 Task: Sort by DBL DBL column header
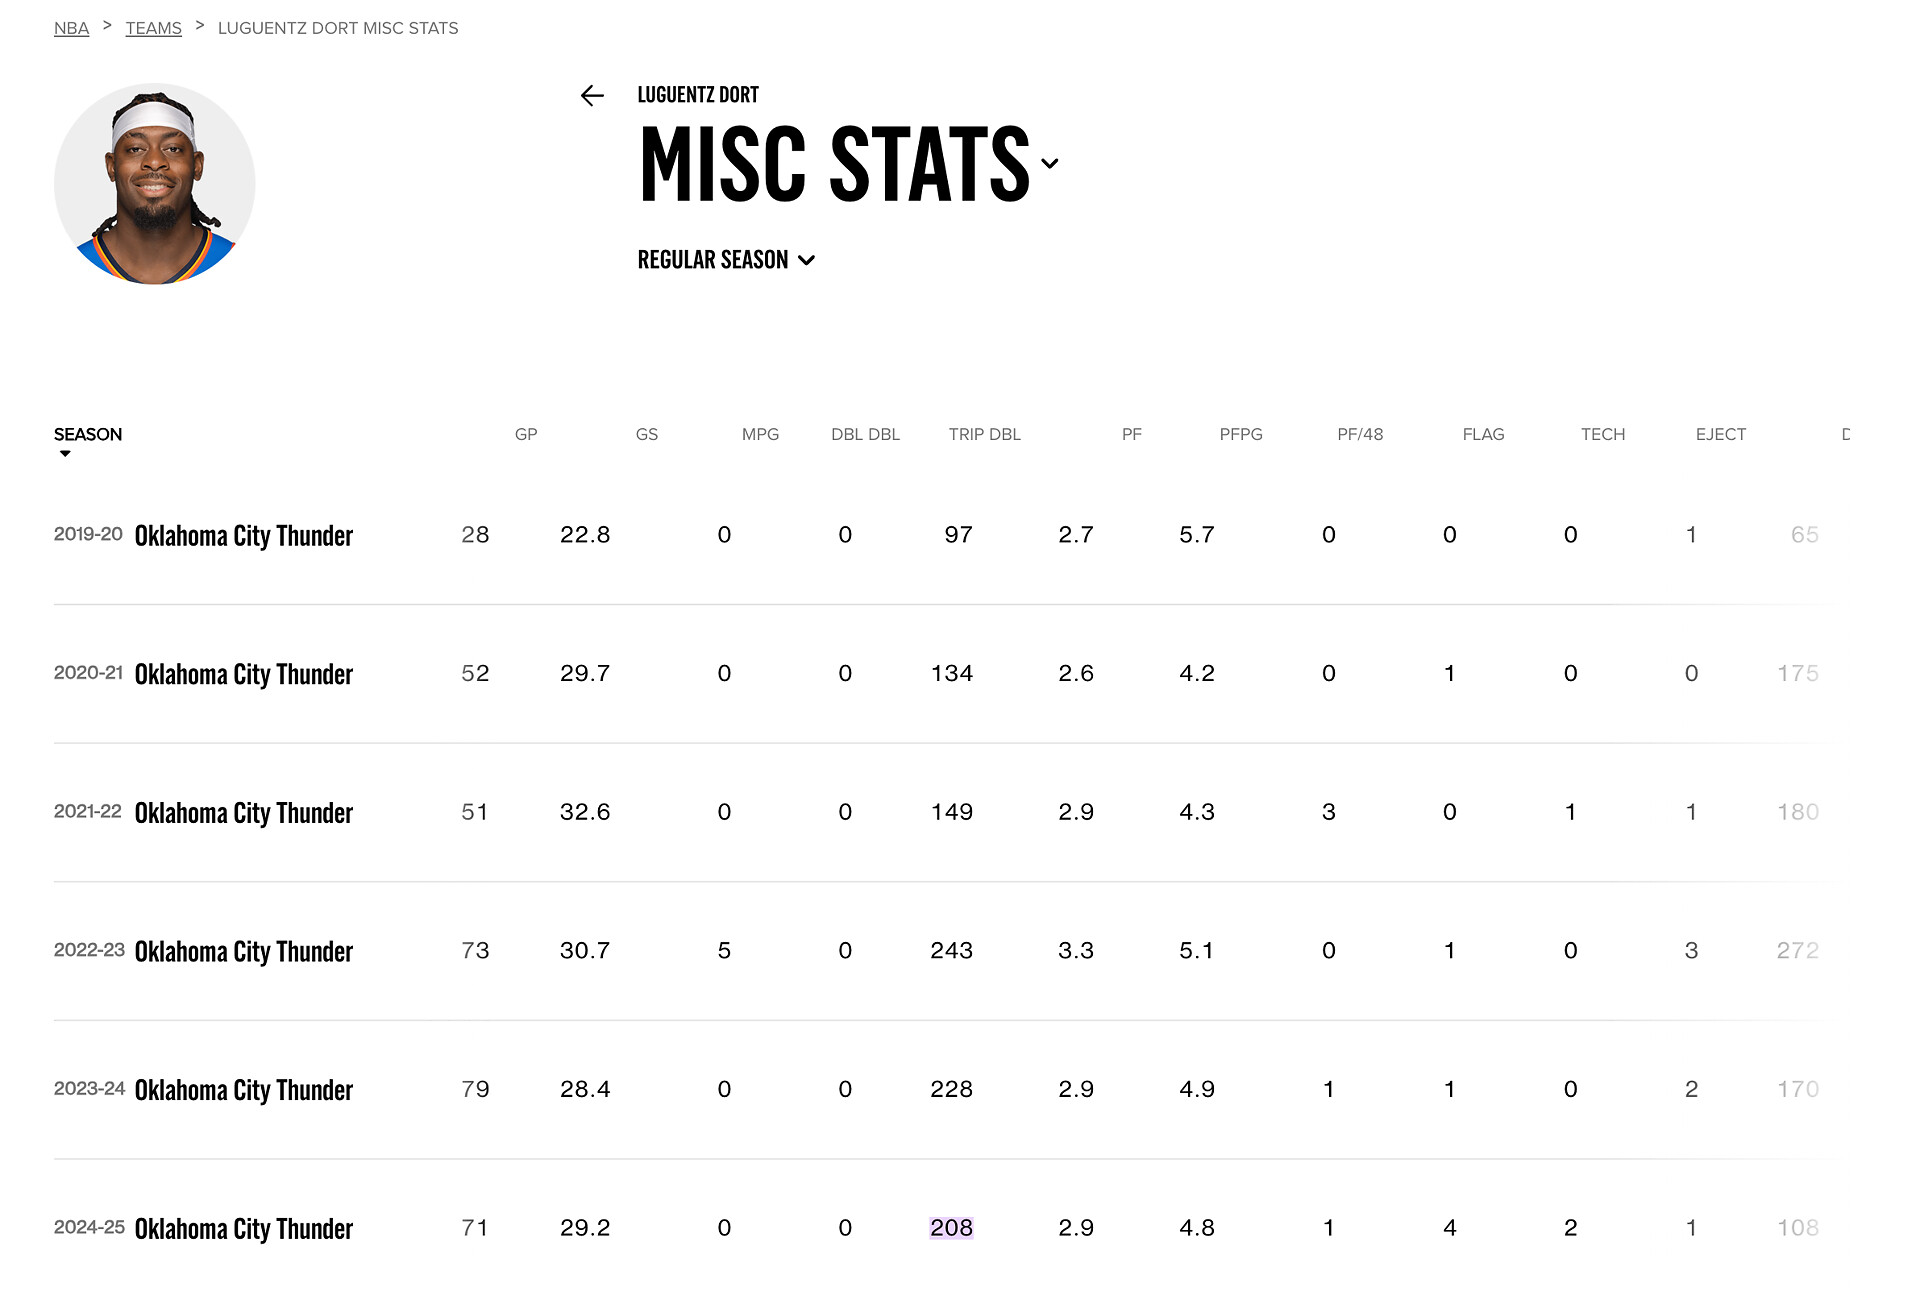865,434
